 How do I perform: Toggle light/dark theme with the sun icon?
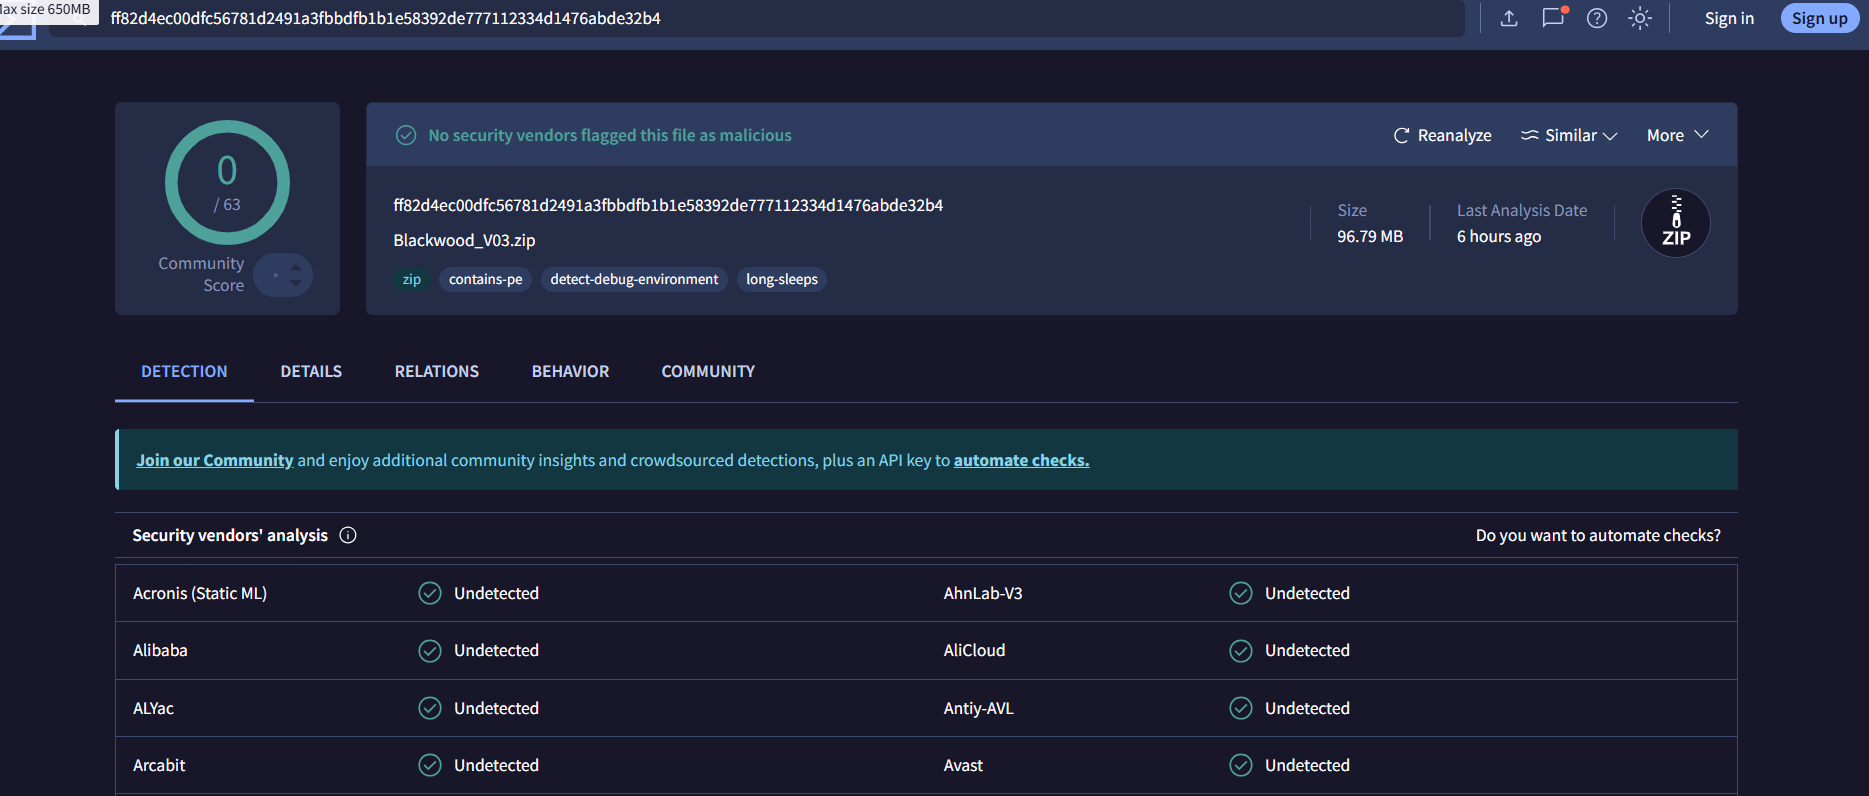[1640, 18]
